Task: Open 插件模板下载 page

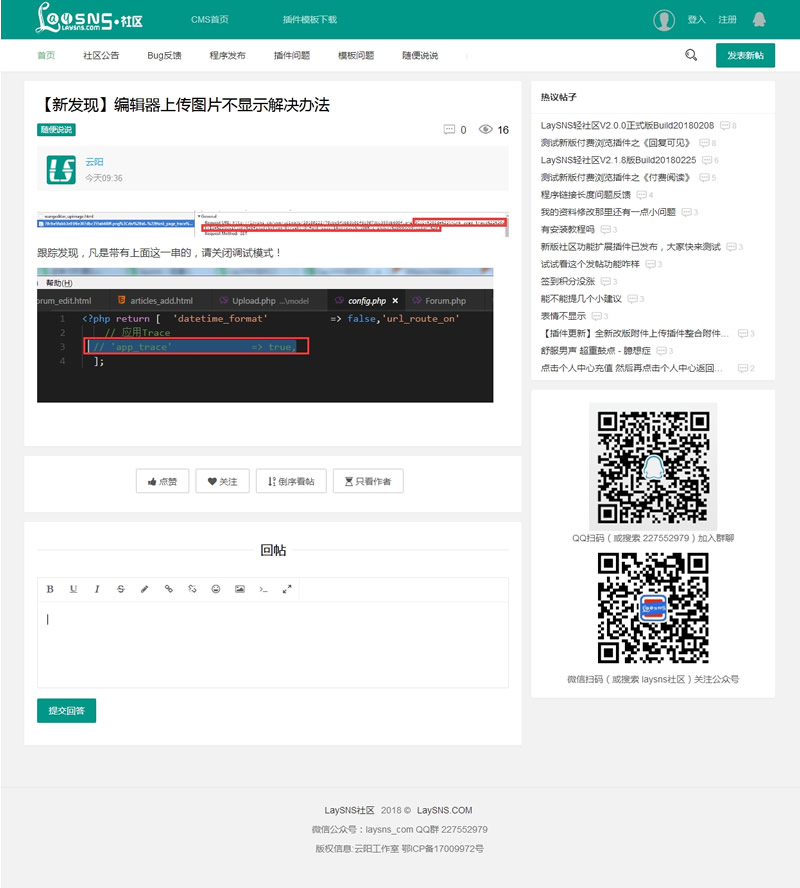Action: pyautogui.click(x=310, y=20)
